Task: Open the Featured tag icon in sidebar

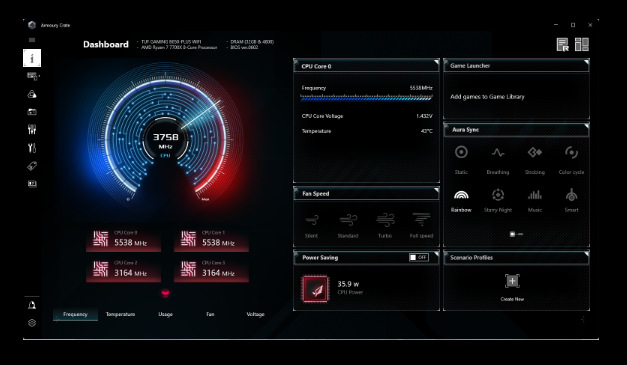Action: [32, 166]
